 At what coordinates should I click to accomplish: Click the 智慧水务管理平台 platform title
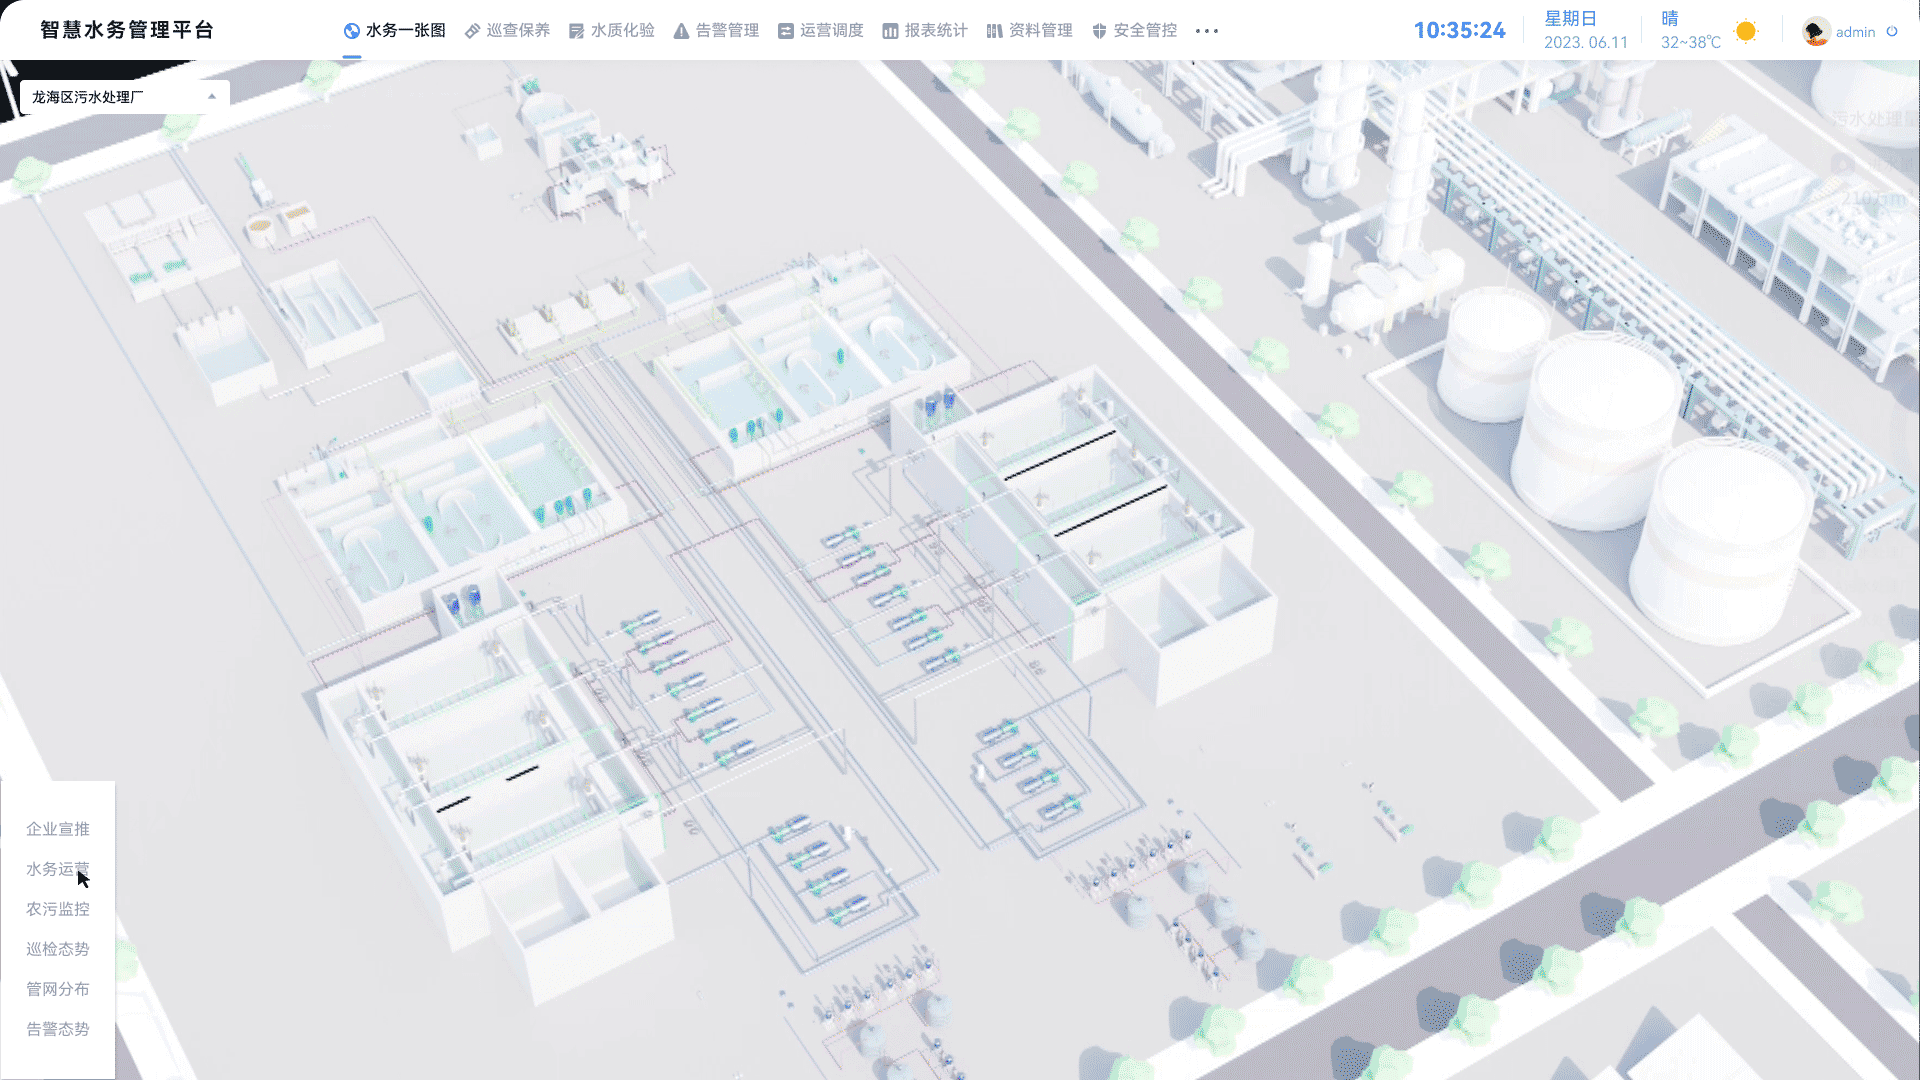point(127,30)
